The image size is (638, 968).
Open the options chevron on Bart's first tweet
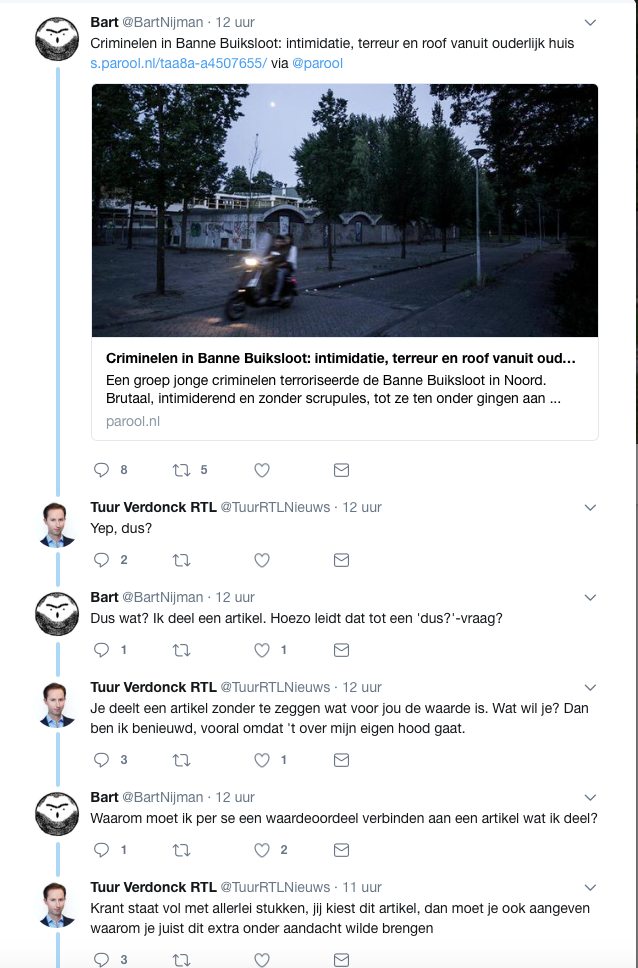click(590, 22)
